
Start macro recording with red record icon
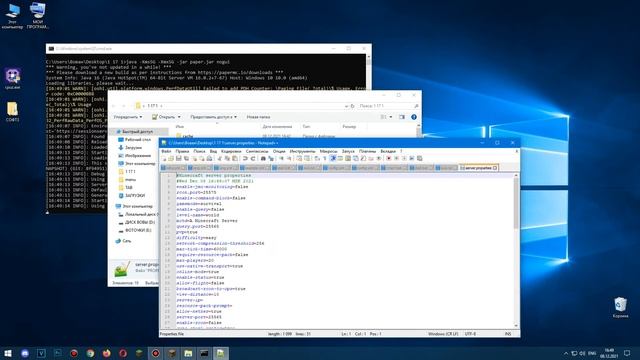(x=389, y=158)
